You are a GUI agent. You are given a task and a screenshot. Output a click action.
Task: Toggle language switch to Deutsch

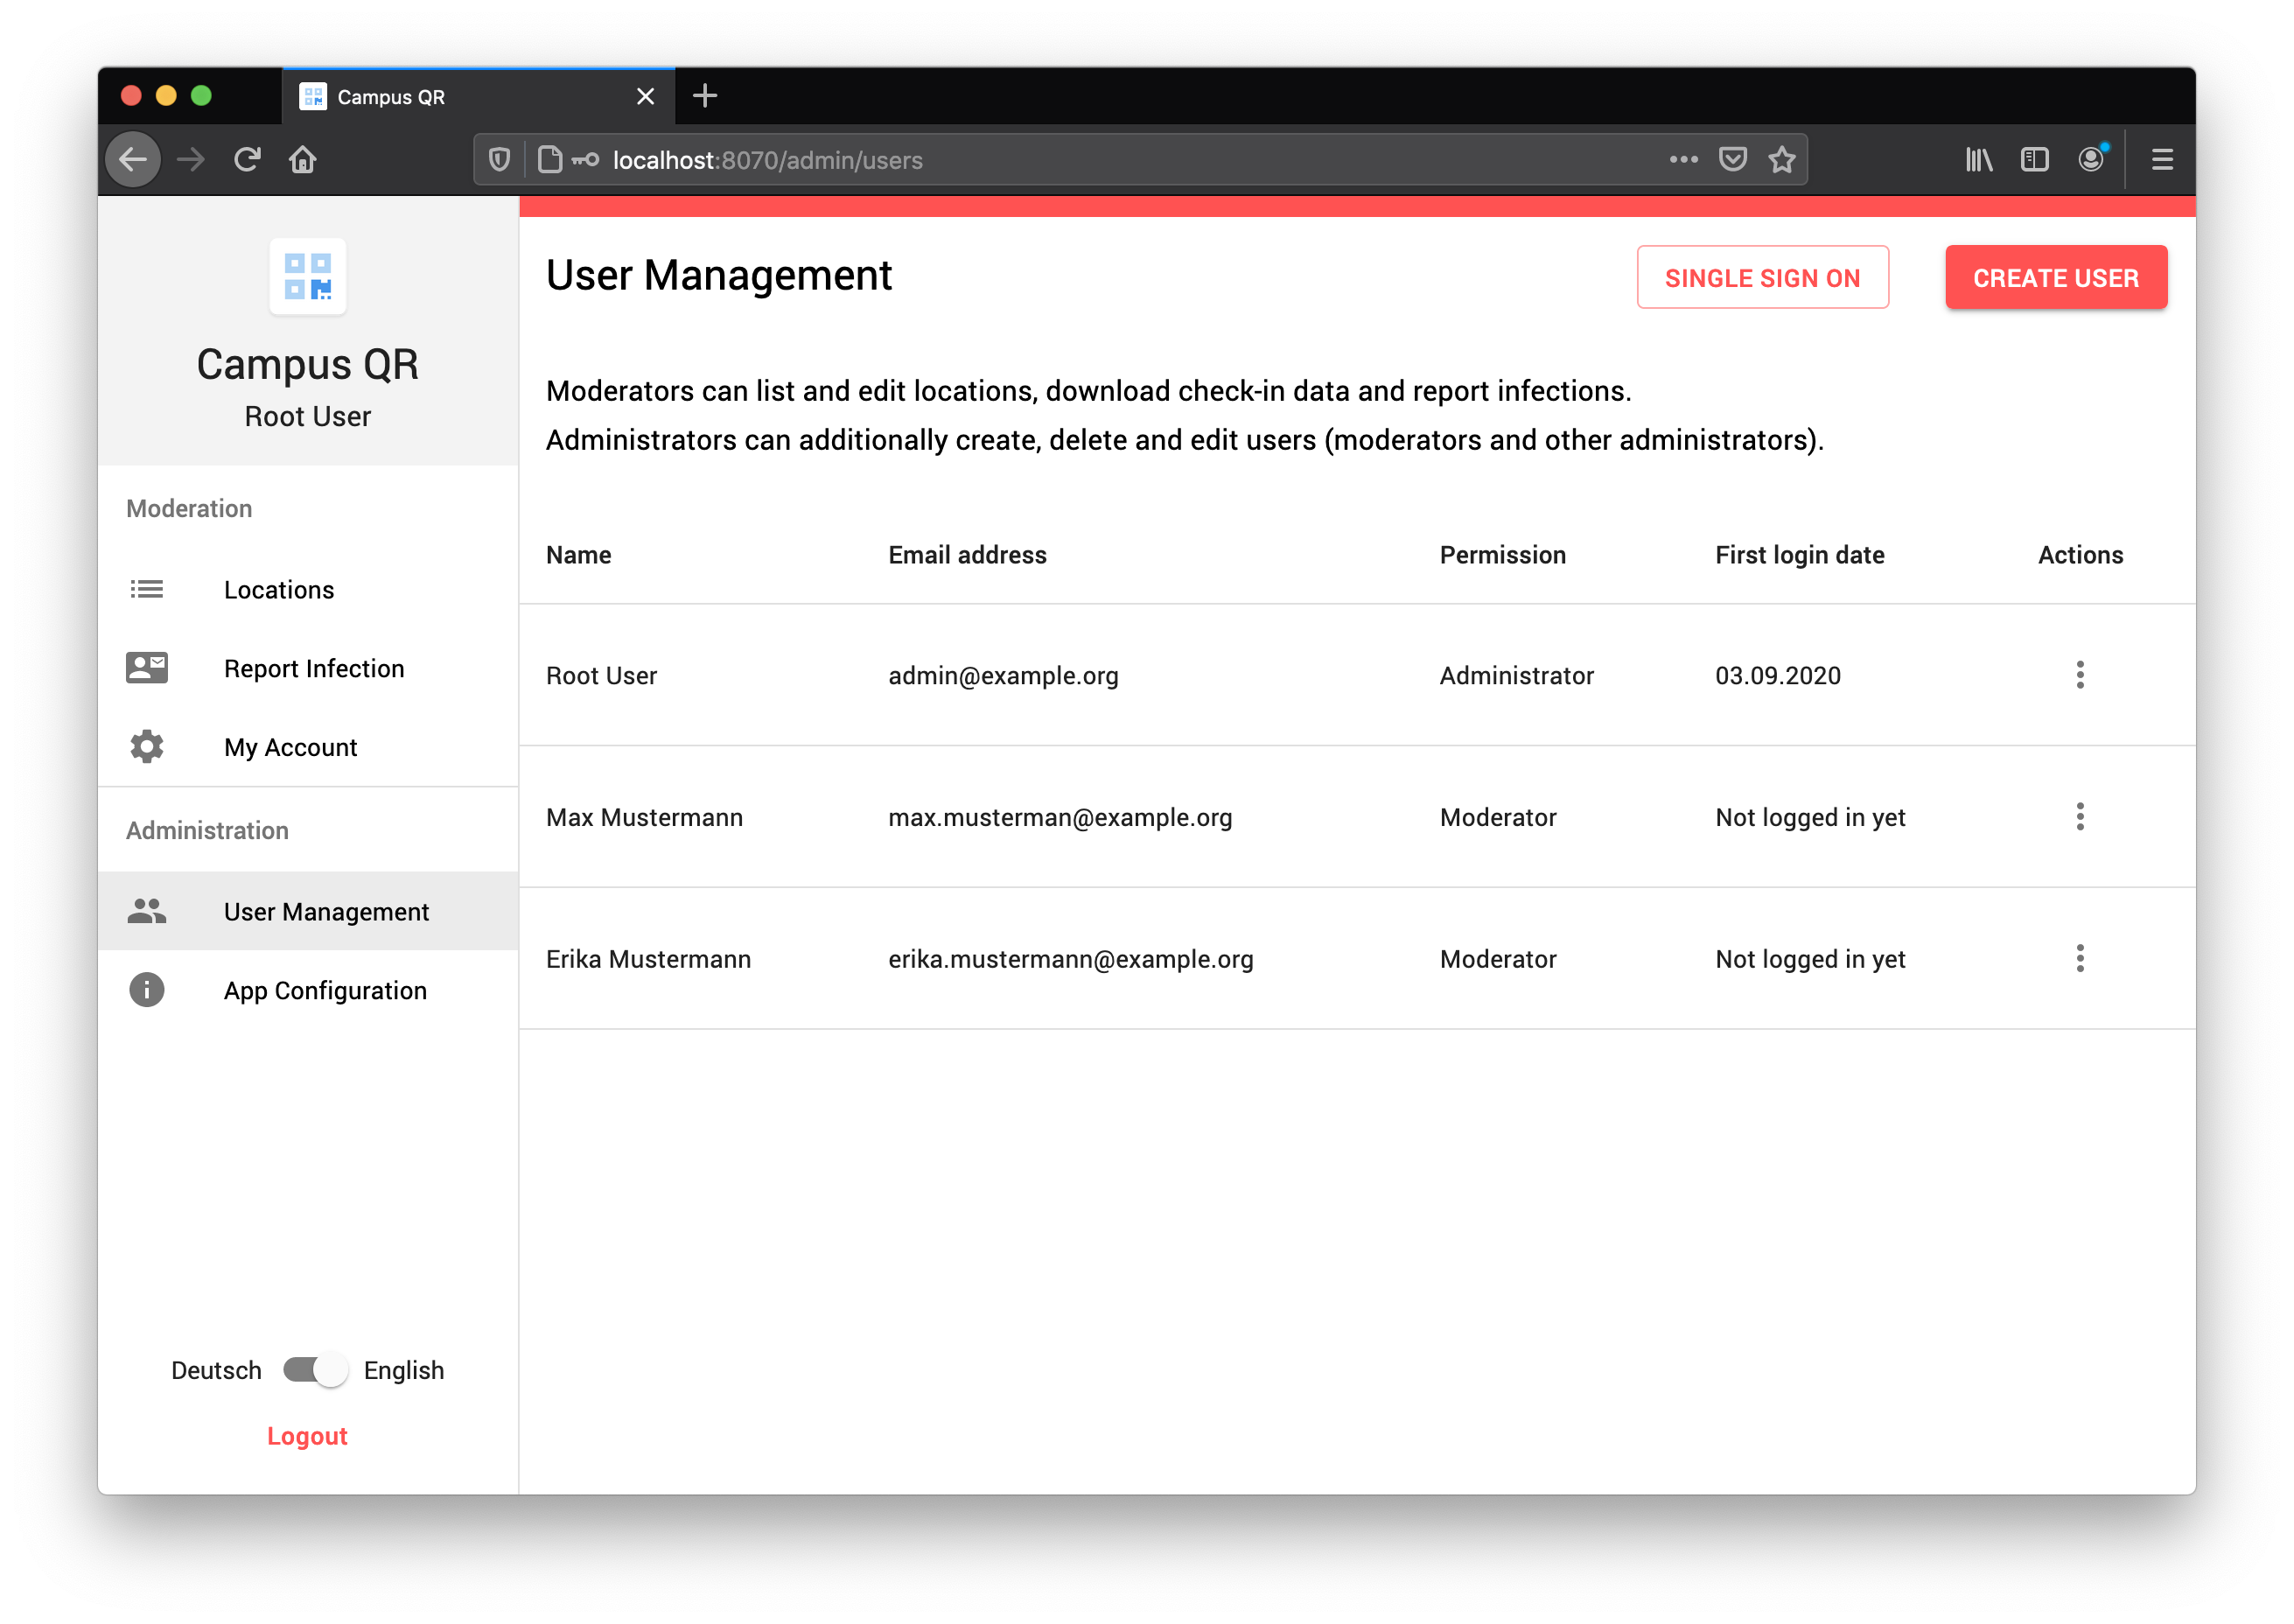click(307, 1371)
